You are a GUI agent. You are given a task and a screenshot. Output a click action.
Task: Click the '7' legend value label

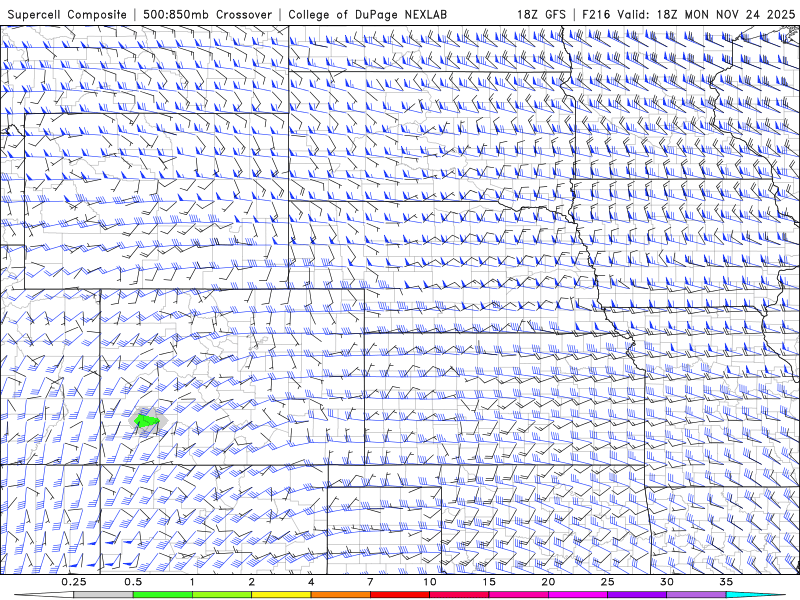click(x=370, y=582)
